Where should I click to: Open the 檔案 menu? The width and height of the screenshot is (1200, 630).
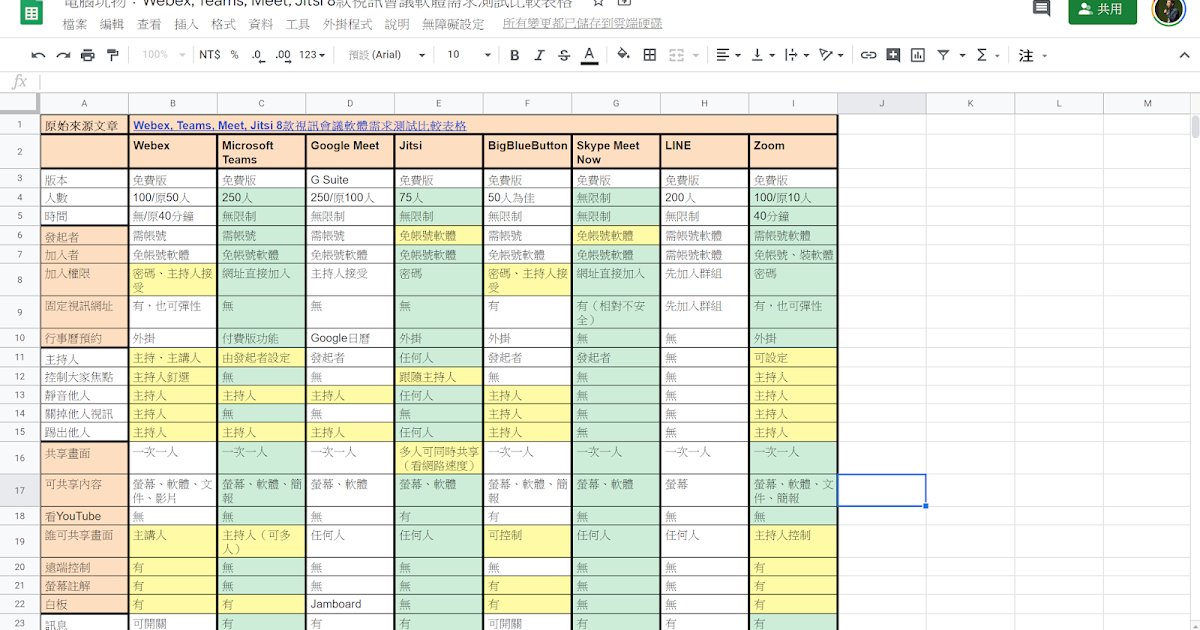(75, 24)
